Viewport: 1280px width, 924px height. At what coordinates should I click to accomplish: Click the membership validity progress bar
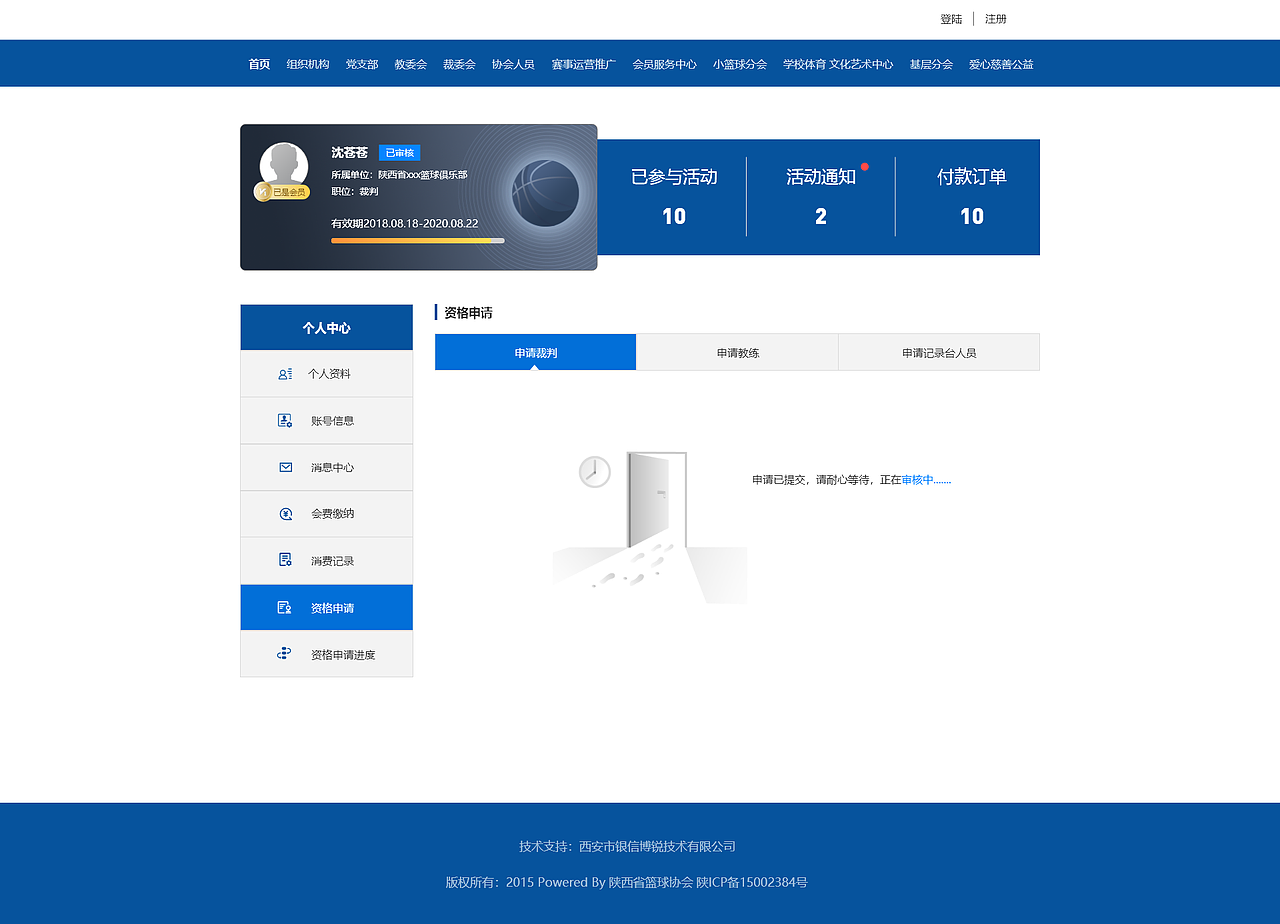418,241
